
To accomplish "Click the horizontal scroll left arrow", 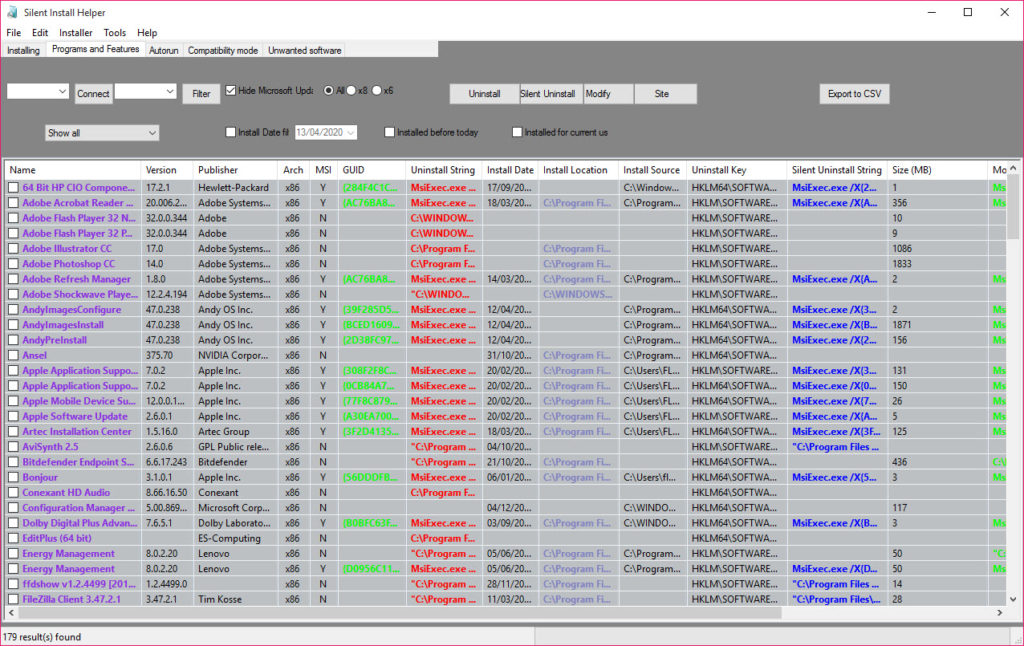I will click(x=11, y=613).
